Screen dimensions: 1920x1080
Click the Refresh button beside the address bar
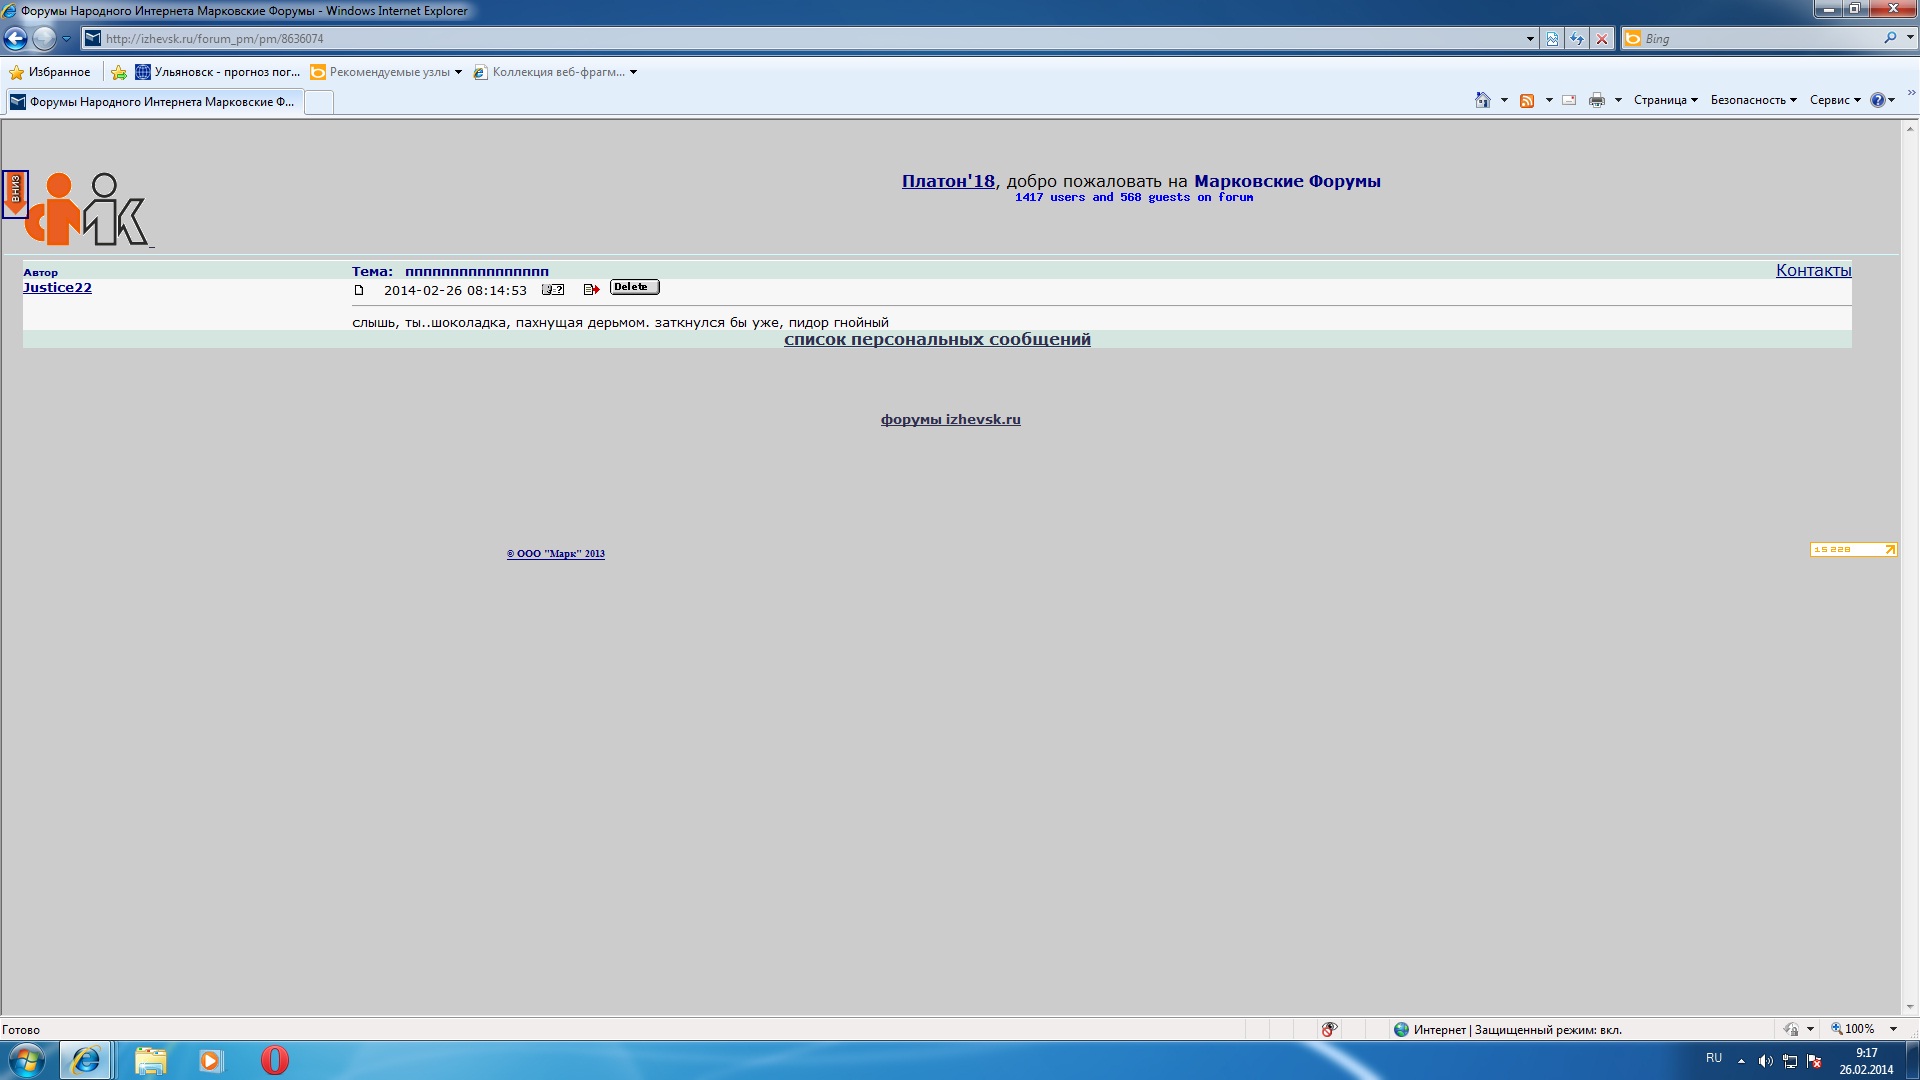pos(1577,39)
